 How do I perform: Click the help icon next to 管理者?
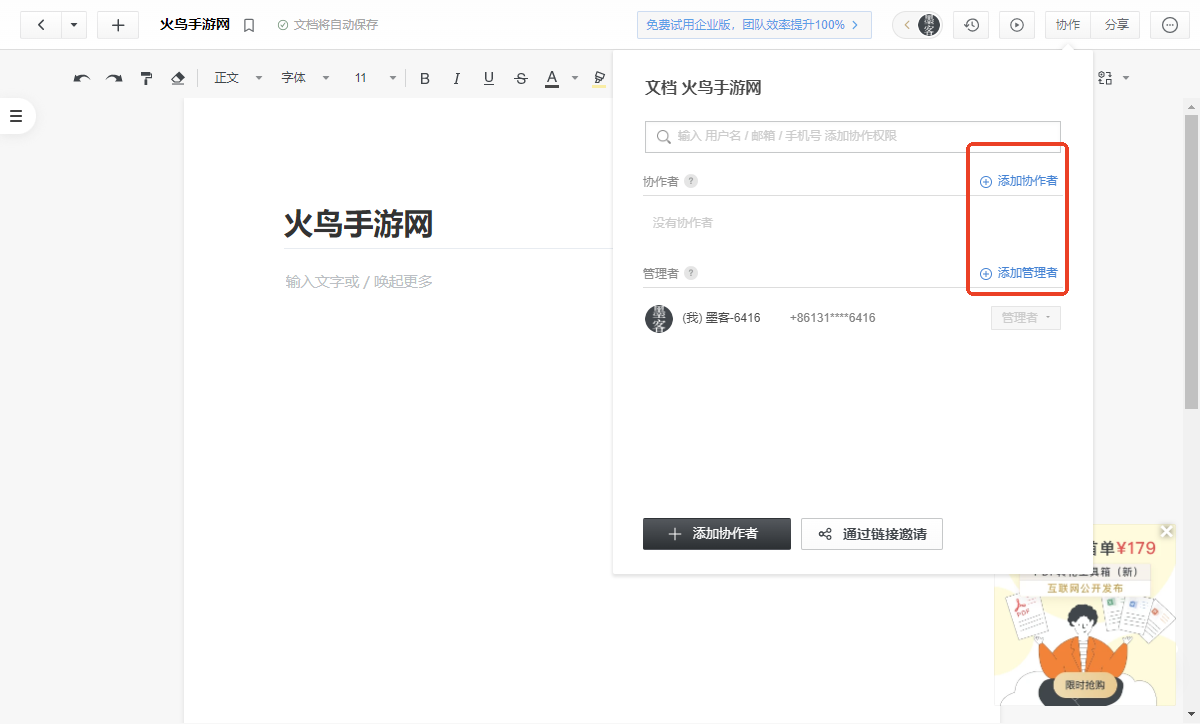click(691, 273)
